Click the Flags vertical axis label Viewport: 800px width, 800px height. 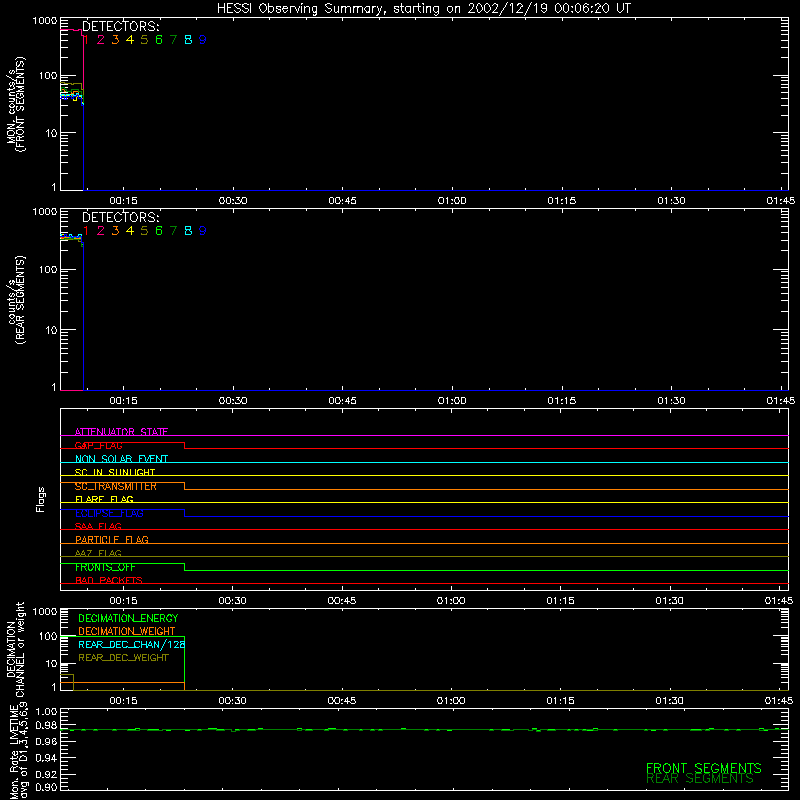[41, 499]
